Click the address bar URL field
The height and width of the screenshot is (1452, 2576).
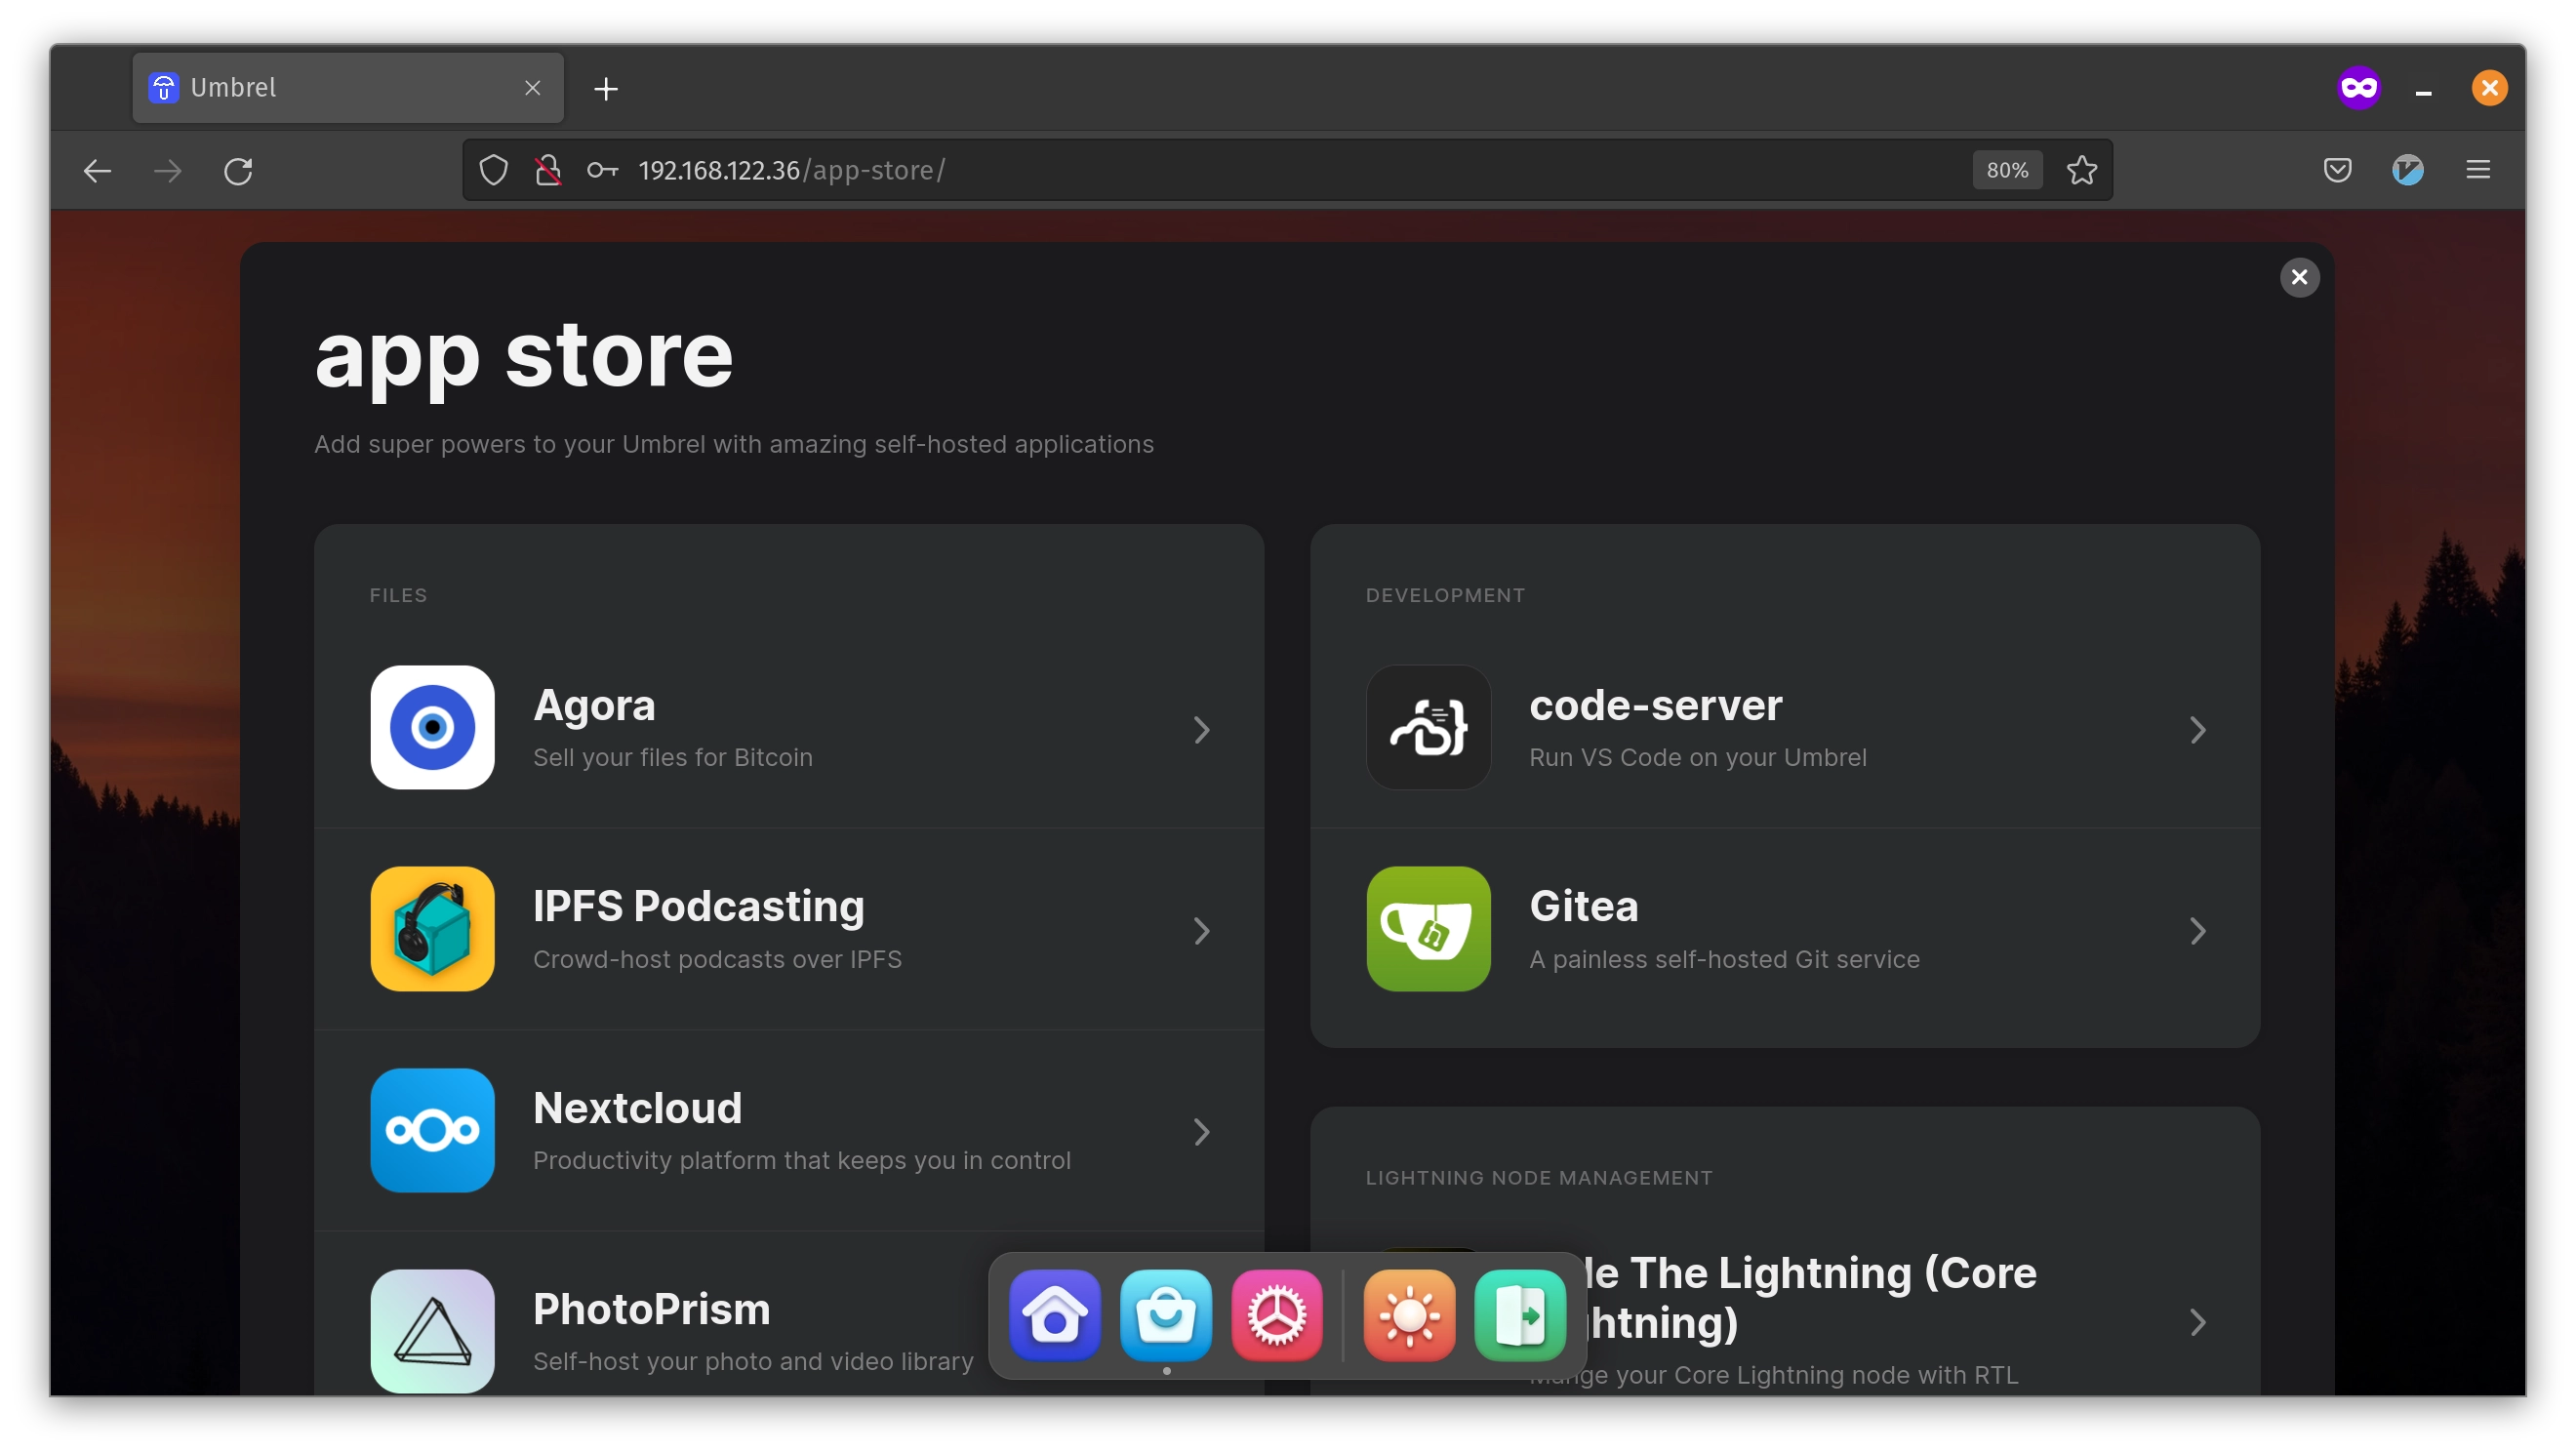(1287, 171)
